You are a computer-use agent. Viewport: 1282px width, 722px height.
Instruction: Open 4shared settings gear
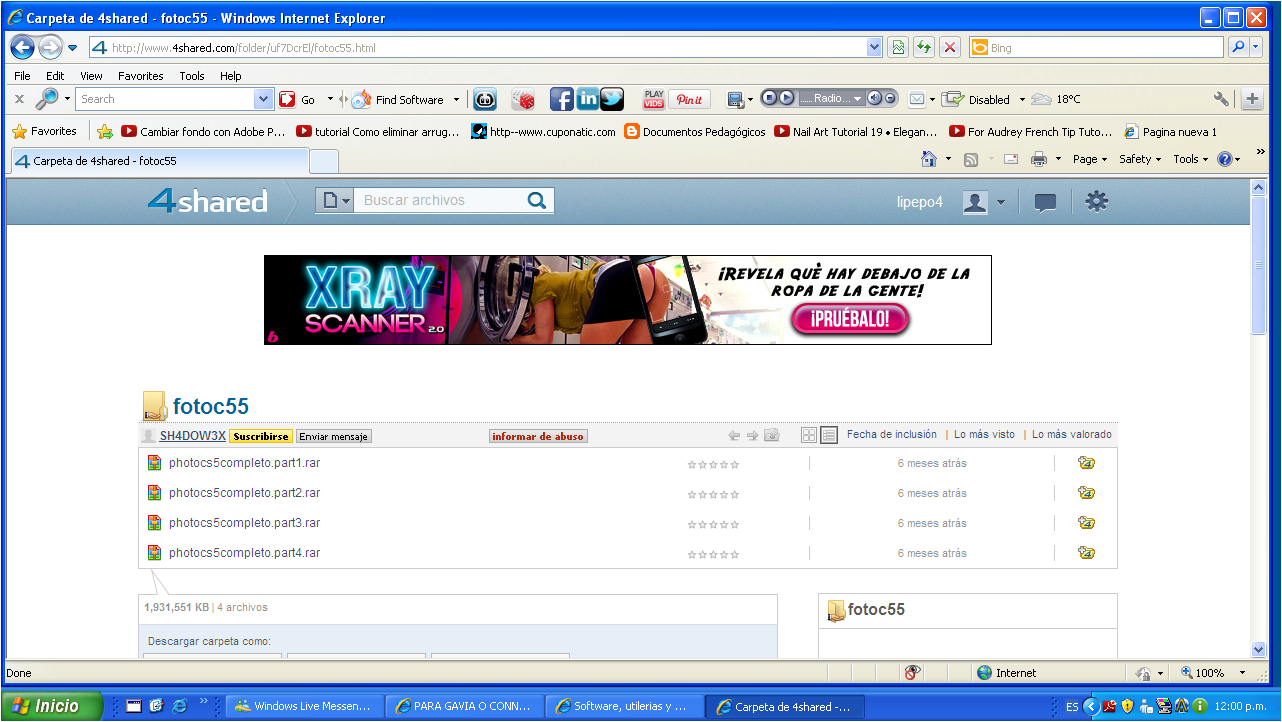tap(1097, 202)
